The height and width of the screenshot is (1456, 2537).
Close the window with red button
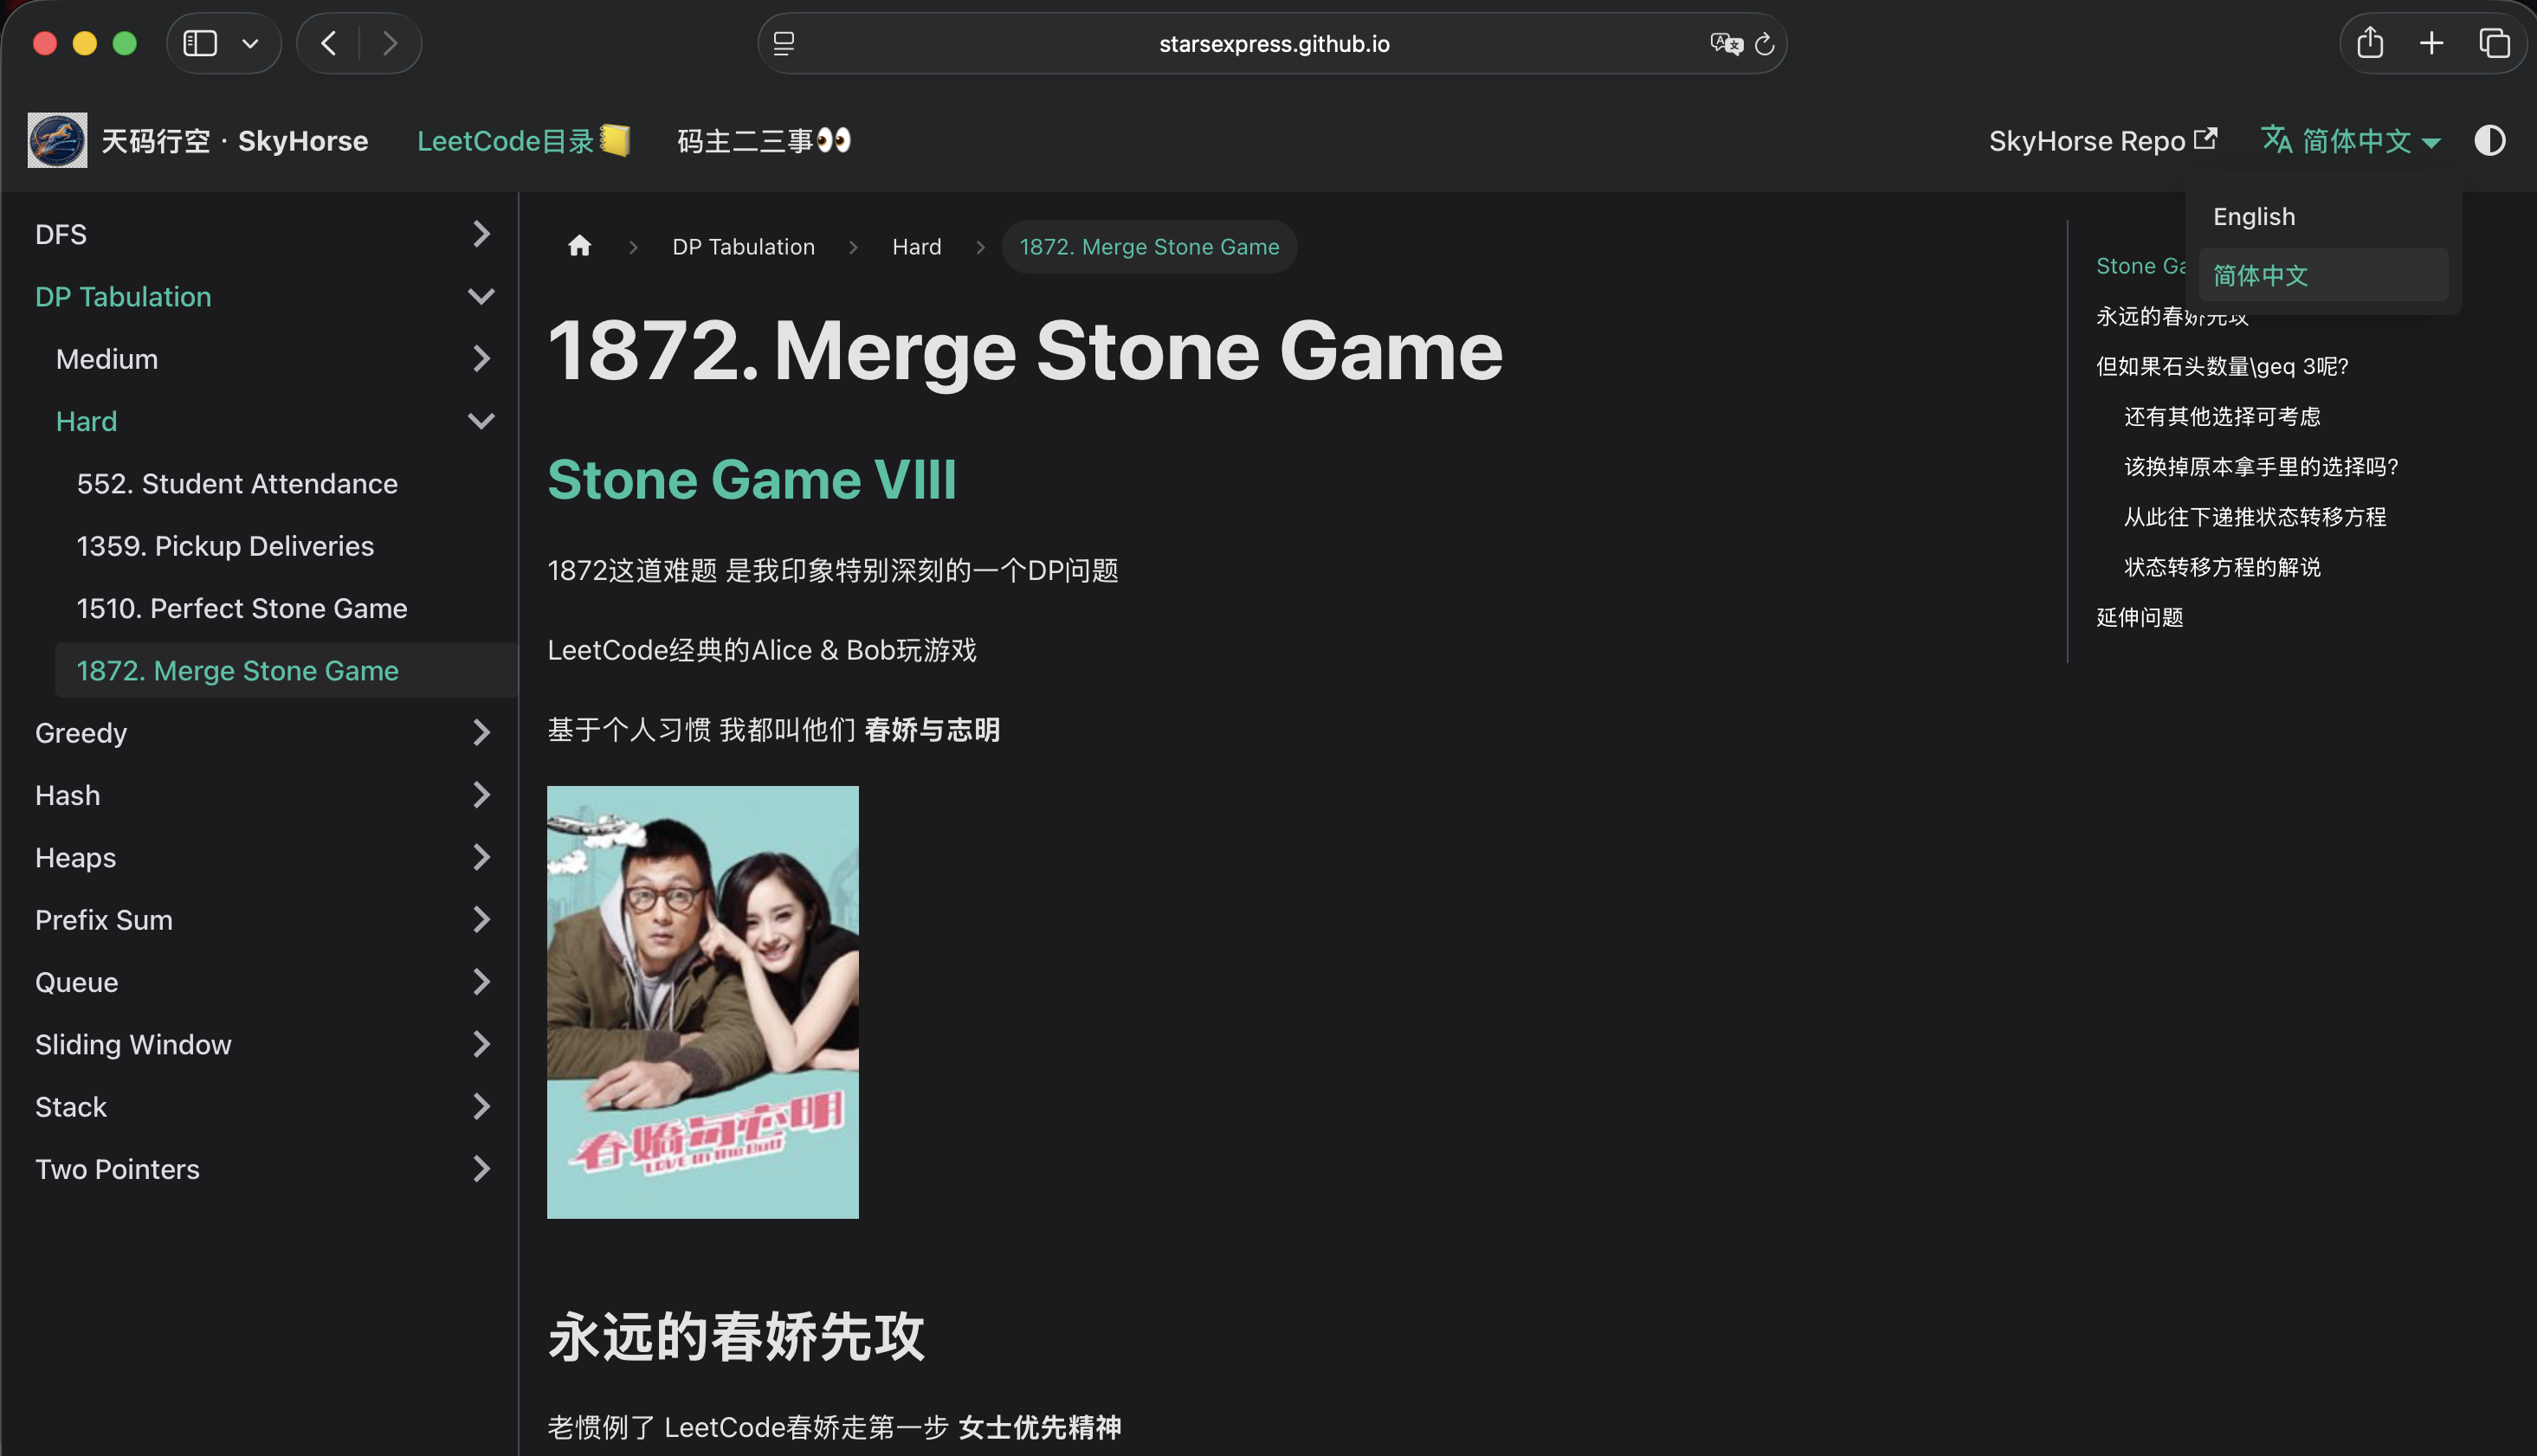45,43
